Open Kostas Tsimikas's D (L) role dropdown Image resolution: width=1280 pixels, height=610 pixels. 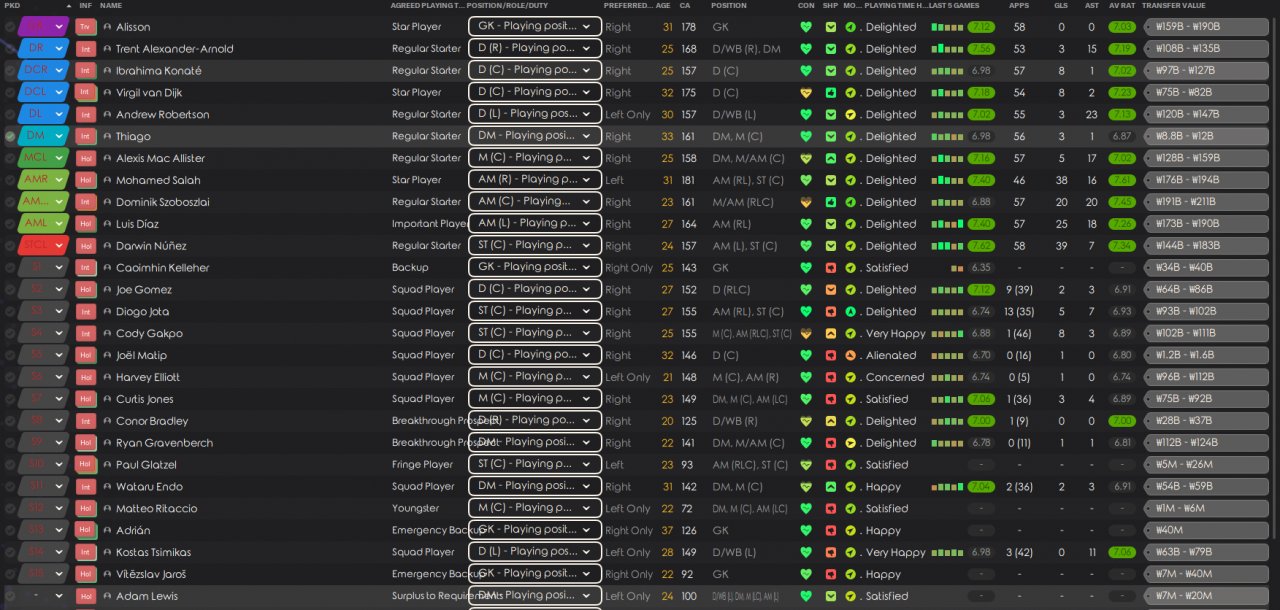(x=534, y=552)
